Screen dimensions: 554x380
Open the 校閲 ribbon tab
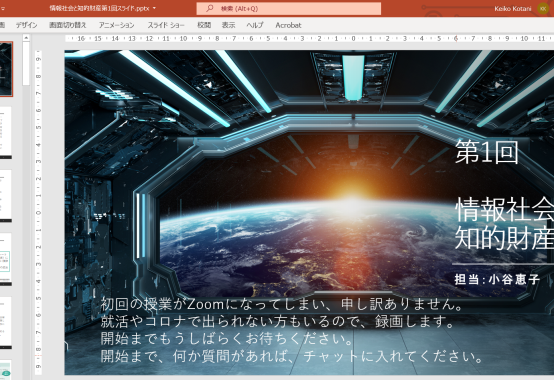[x=204, y=25]
